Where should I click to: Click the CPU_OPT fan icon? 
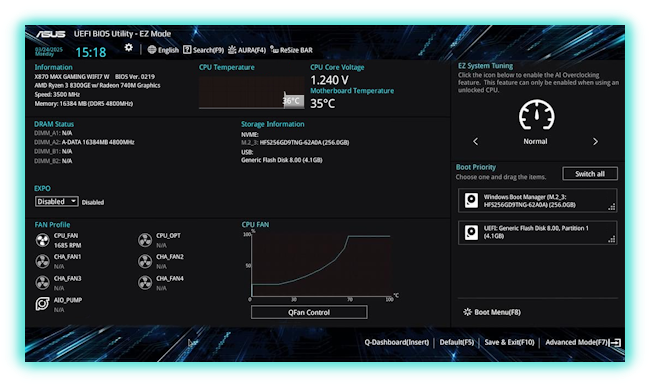pos(145,240)
